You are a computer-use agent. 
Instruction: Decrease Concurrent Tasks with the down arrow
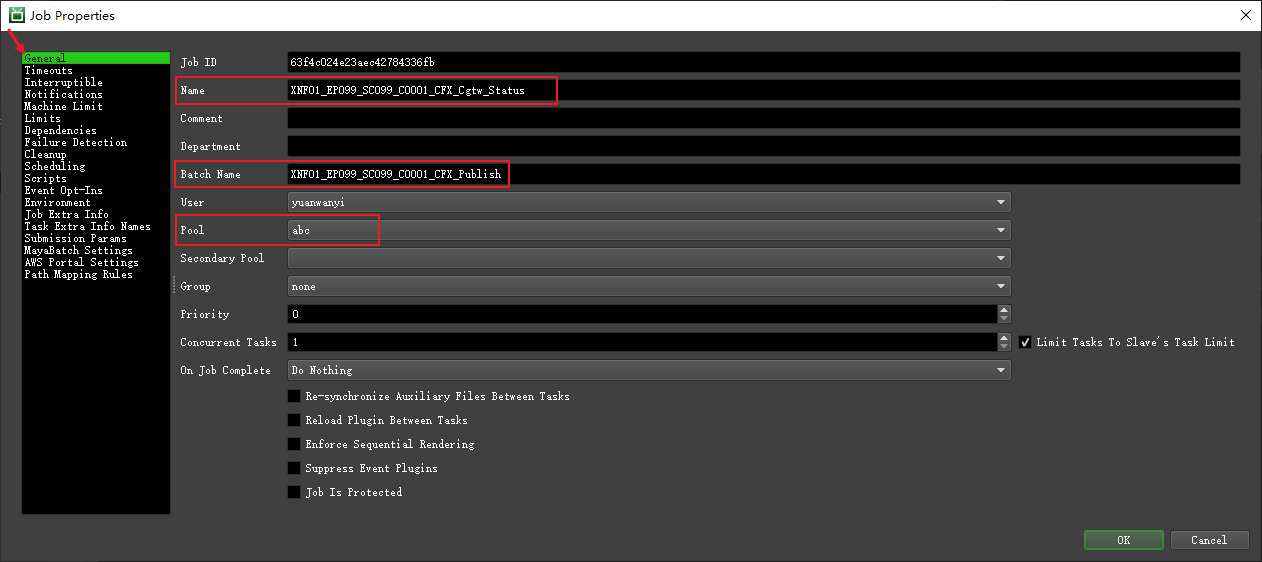tap(1004, 347)
